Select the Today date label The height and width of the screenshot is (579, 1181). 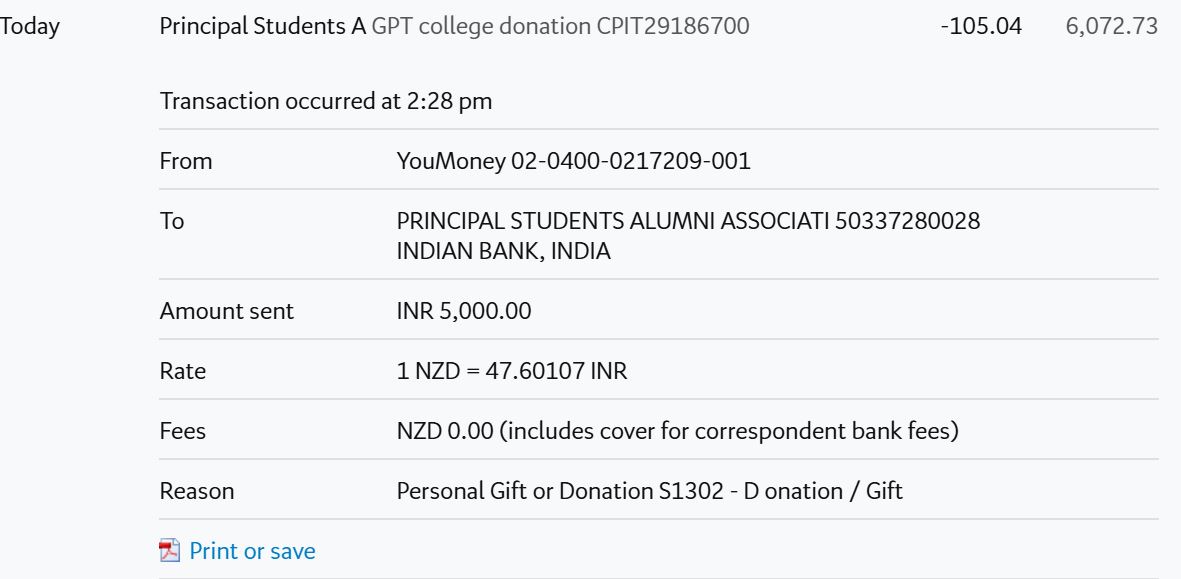click(x=29, y=26)
